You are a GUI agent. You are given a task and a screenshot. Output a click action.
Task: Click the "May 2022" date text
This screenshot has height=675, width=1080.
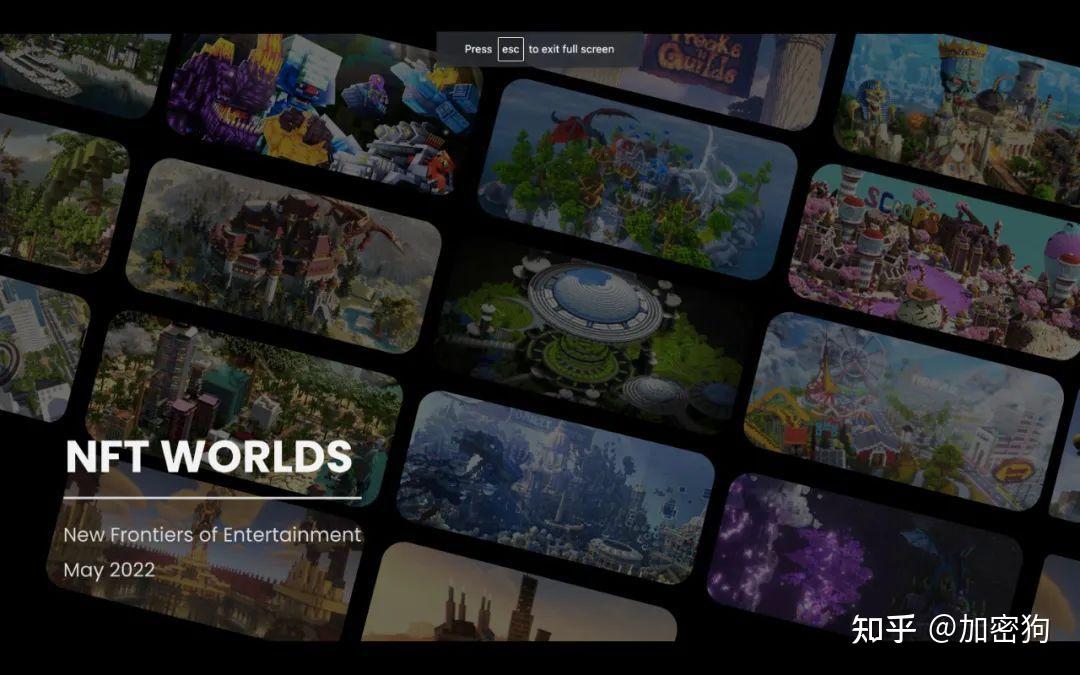pos(109,570)
